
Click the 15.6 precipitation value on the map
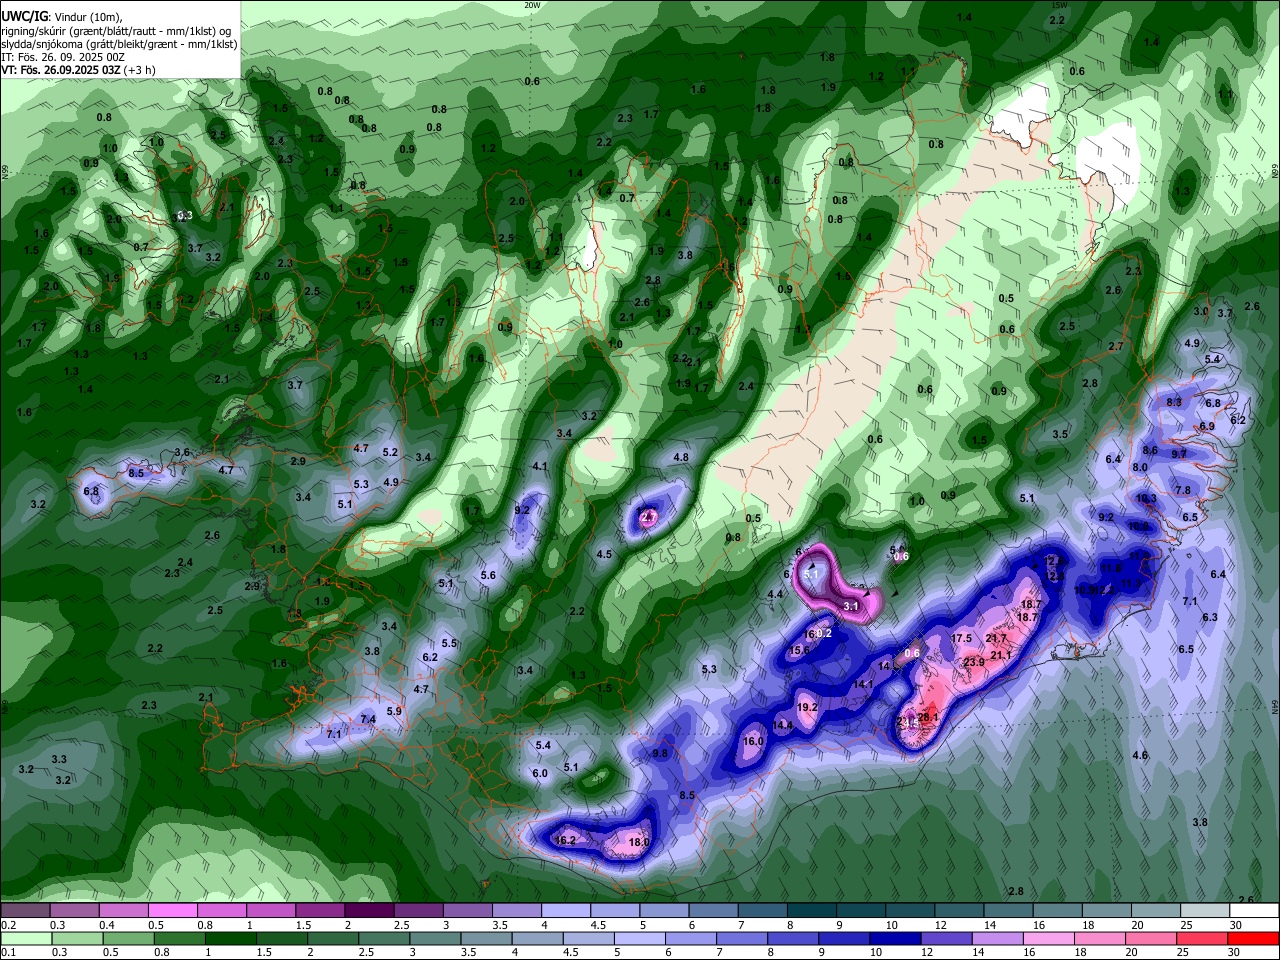pos(800,650)
